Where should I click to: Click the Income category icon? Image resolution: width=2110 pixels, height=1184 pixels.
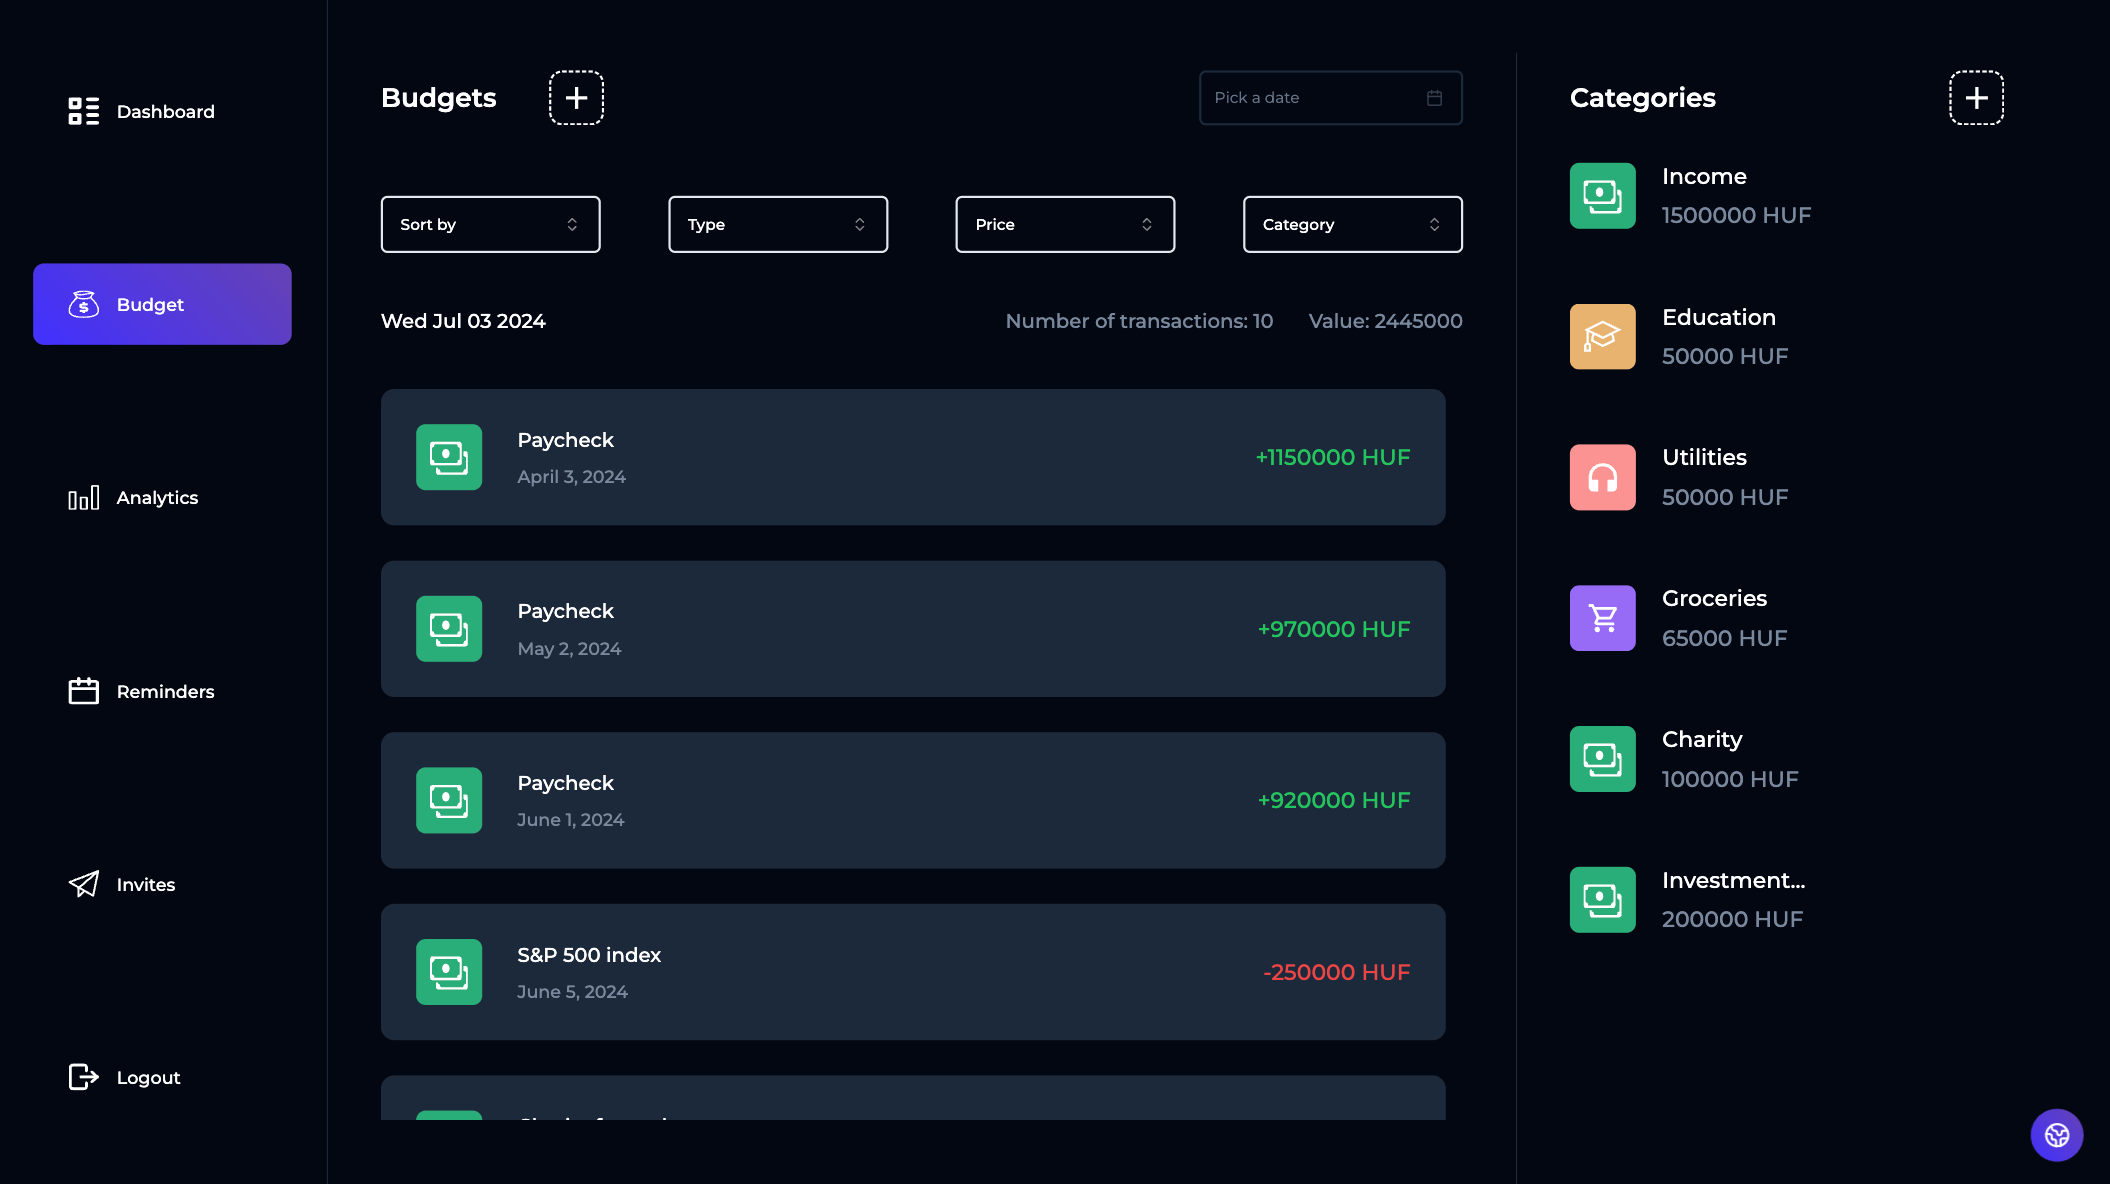click(1603, 196)
